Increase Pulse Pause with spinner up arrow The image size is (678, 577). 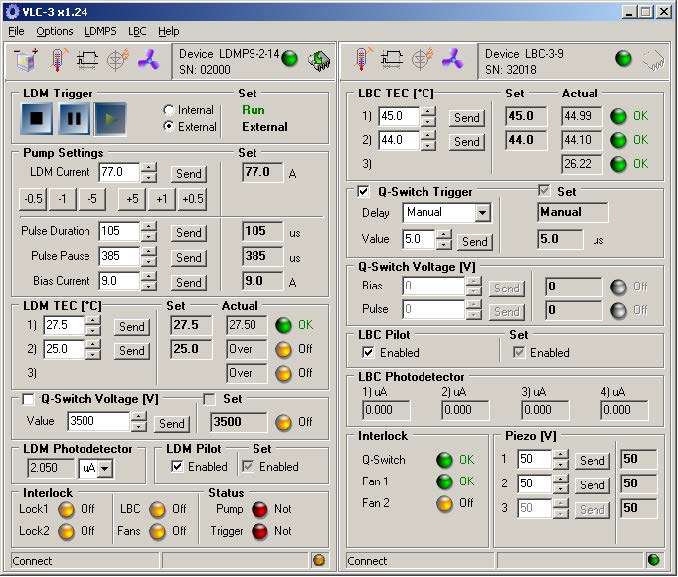pyautogui.click(x=149, y=251)
